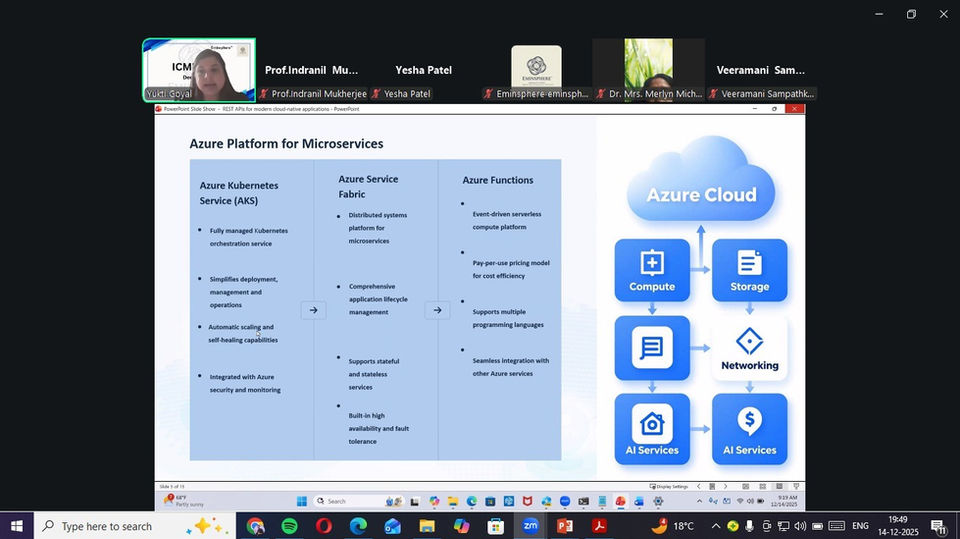Click the 9:19 AM clock in shared taskbar

click(784, 501)
